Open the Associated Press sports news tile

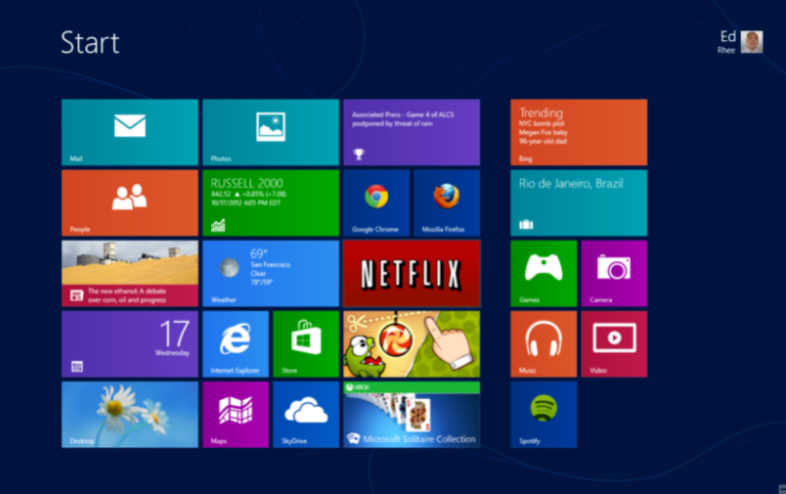412,132
